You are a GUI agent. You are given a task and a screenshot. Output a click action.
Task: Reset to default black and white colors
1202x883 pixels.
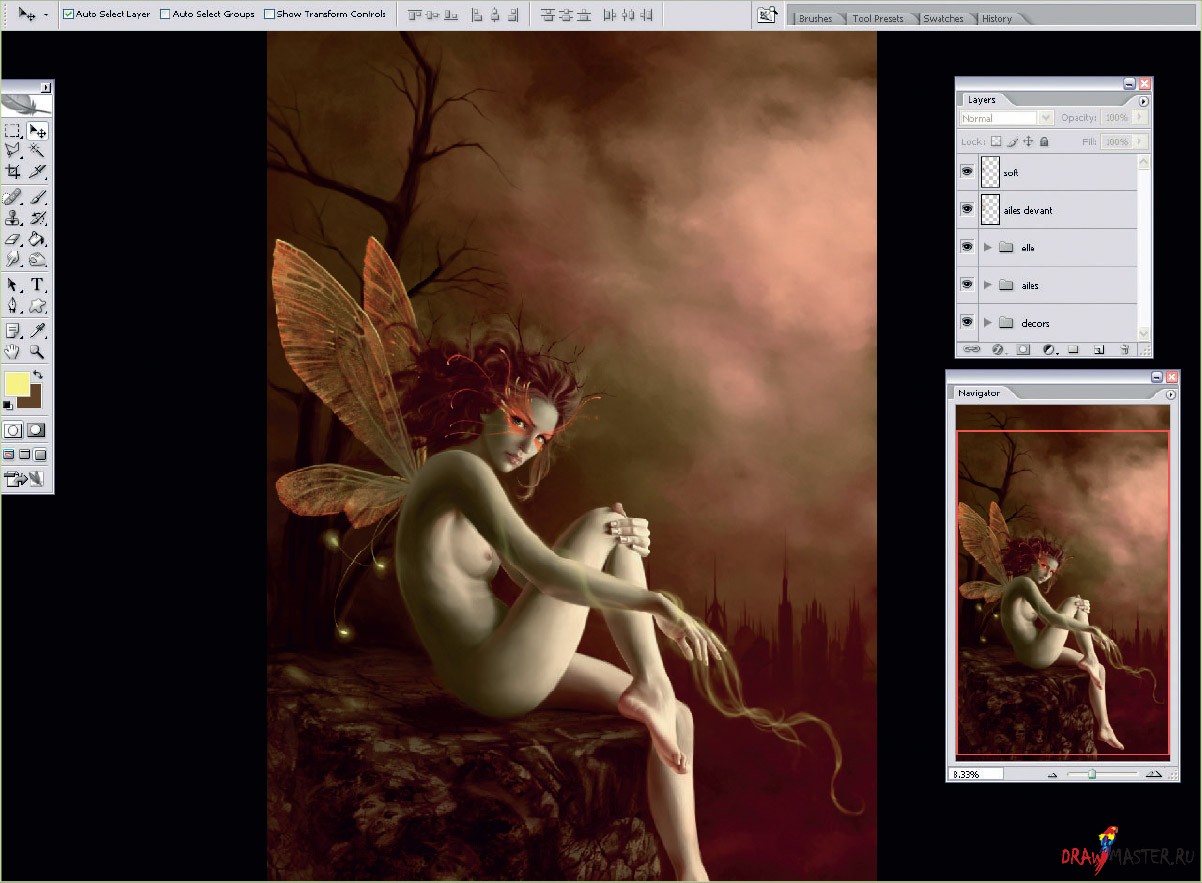[8, 404]
